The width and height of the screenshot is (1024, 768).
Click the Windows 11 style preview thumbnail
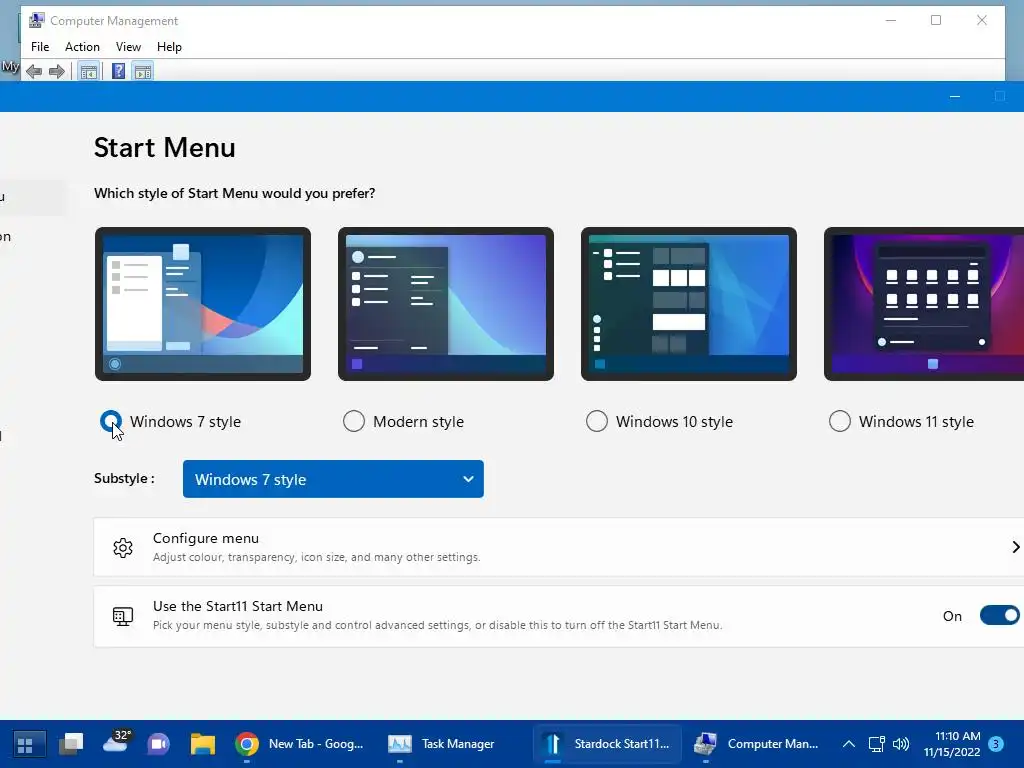pos(923,304)
